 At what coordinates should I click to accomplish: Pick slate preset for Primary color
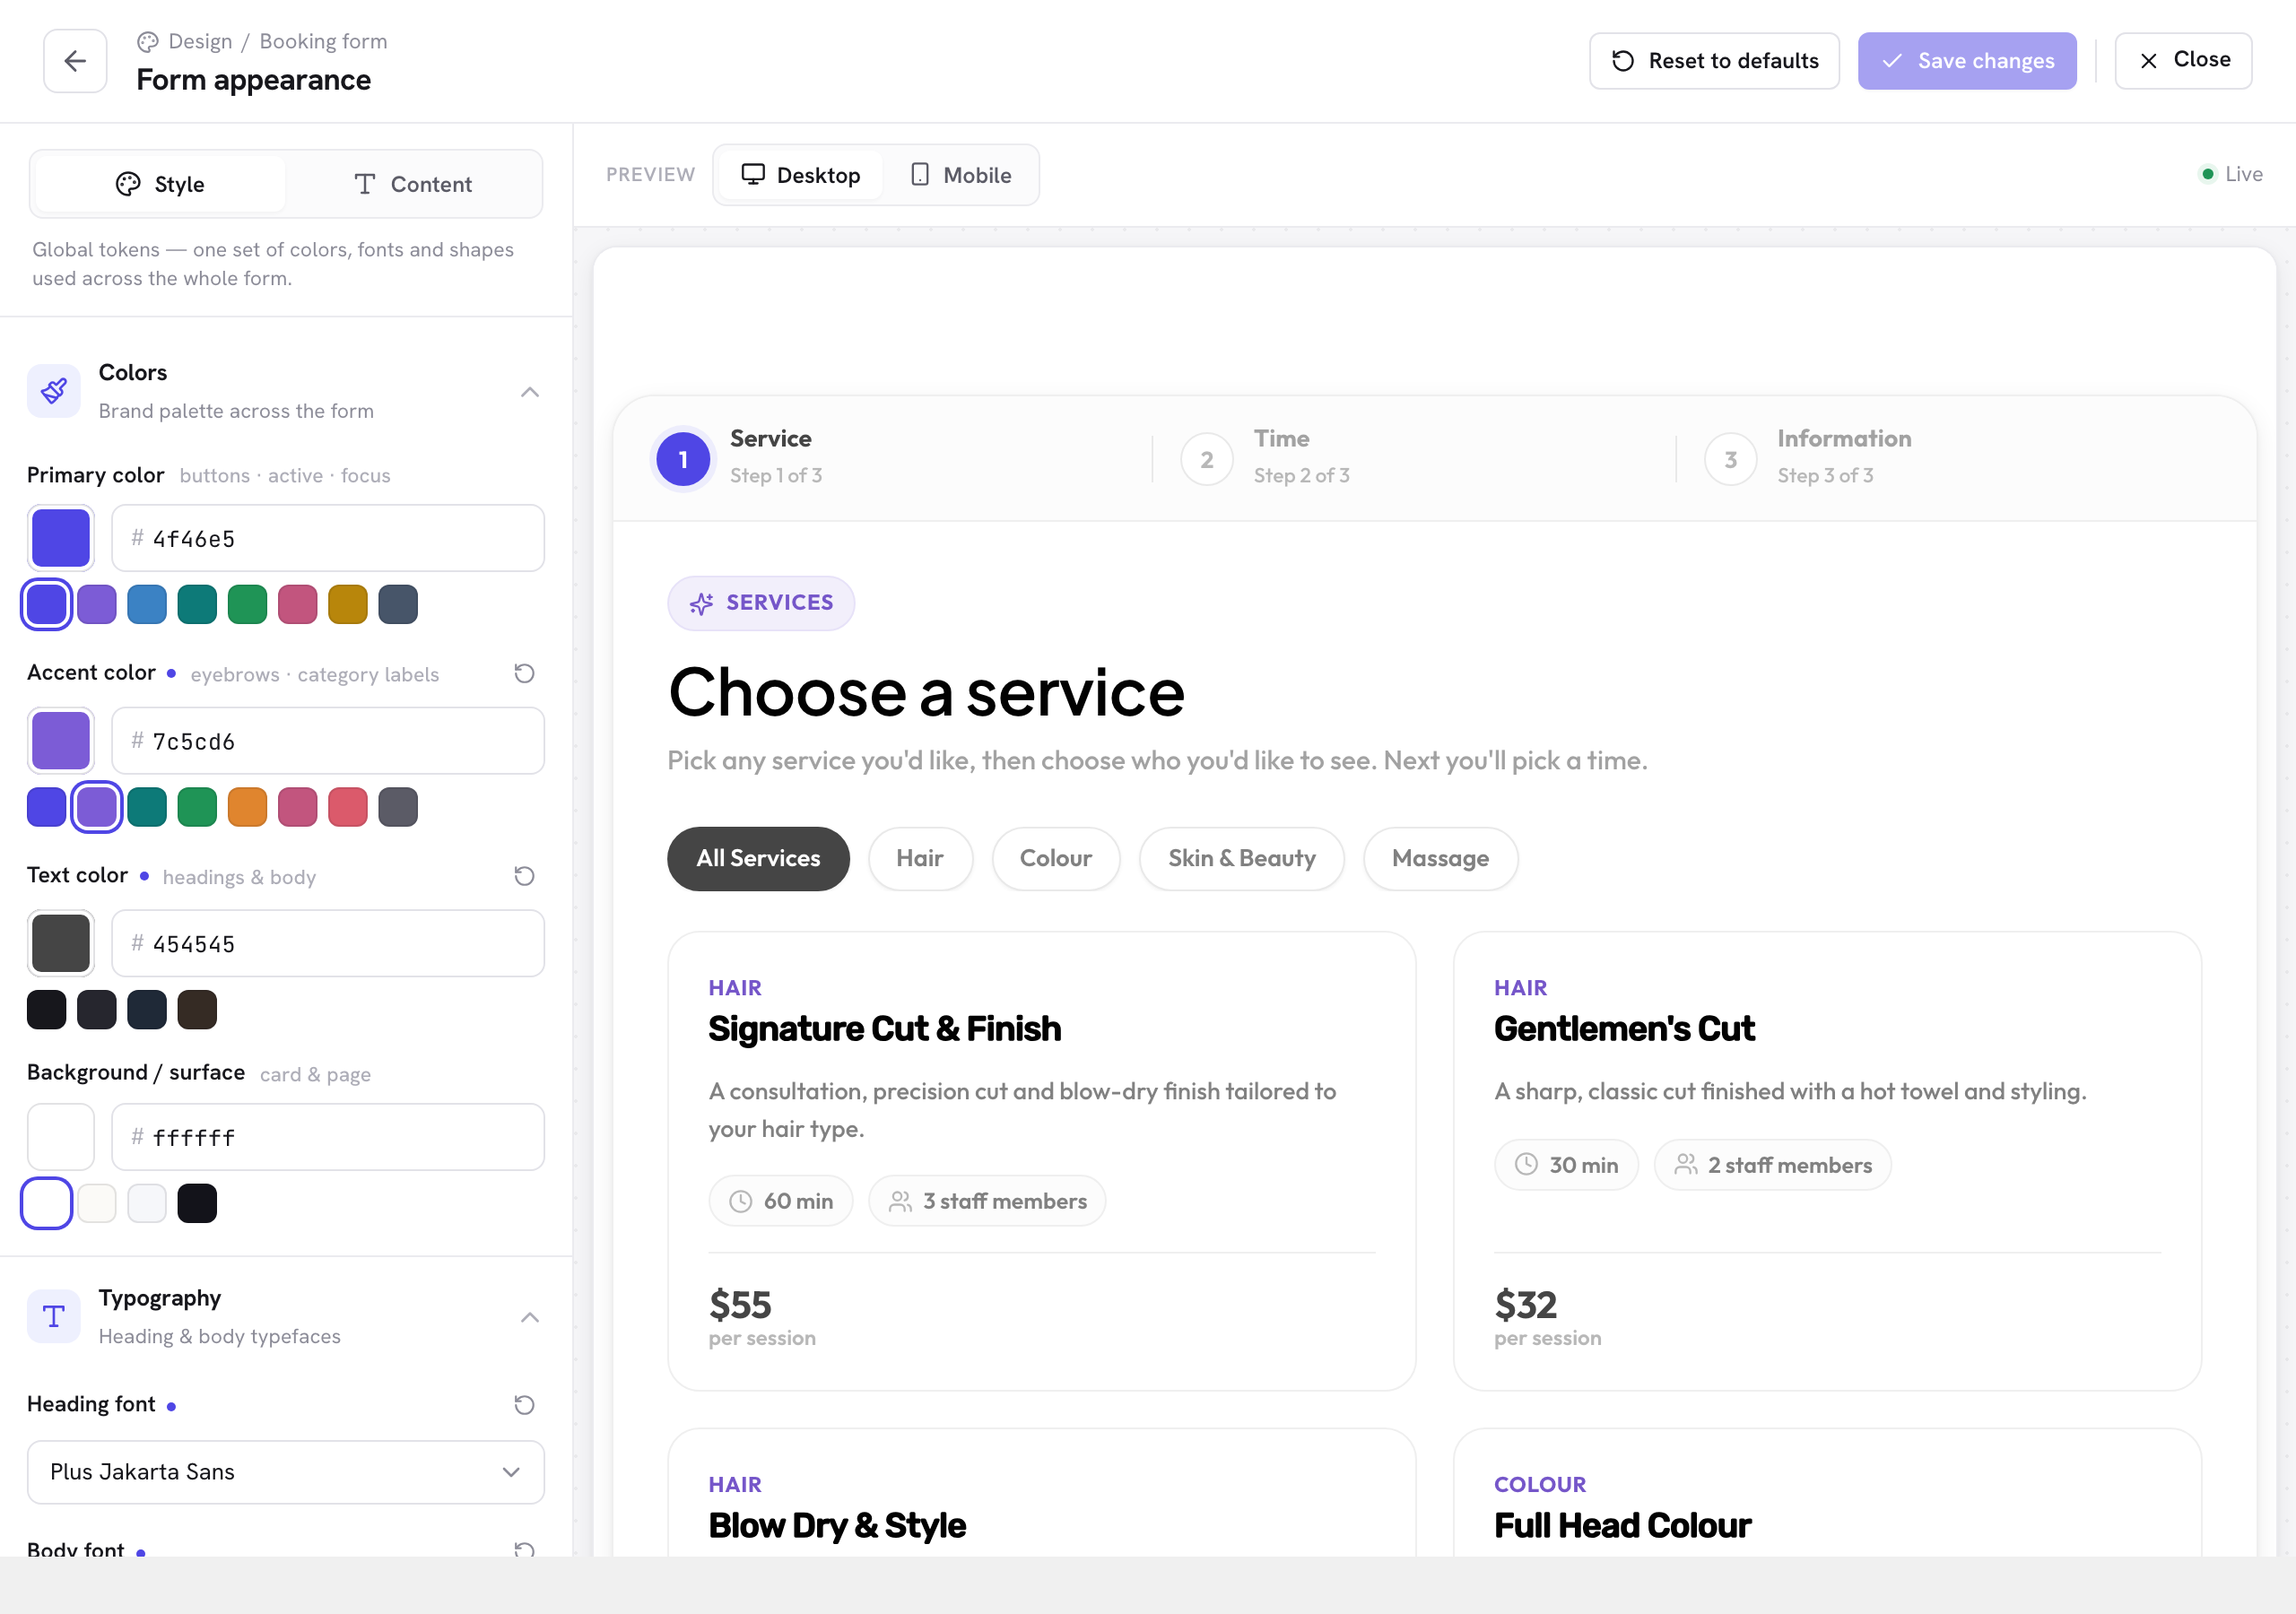(398, 604)
